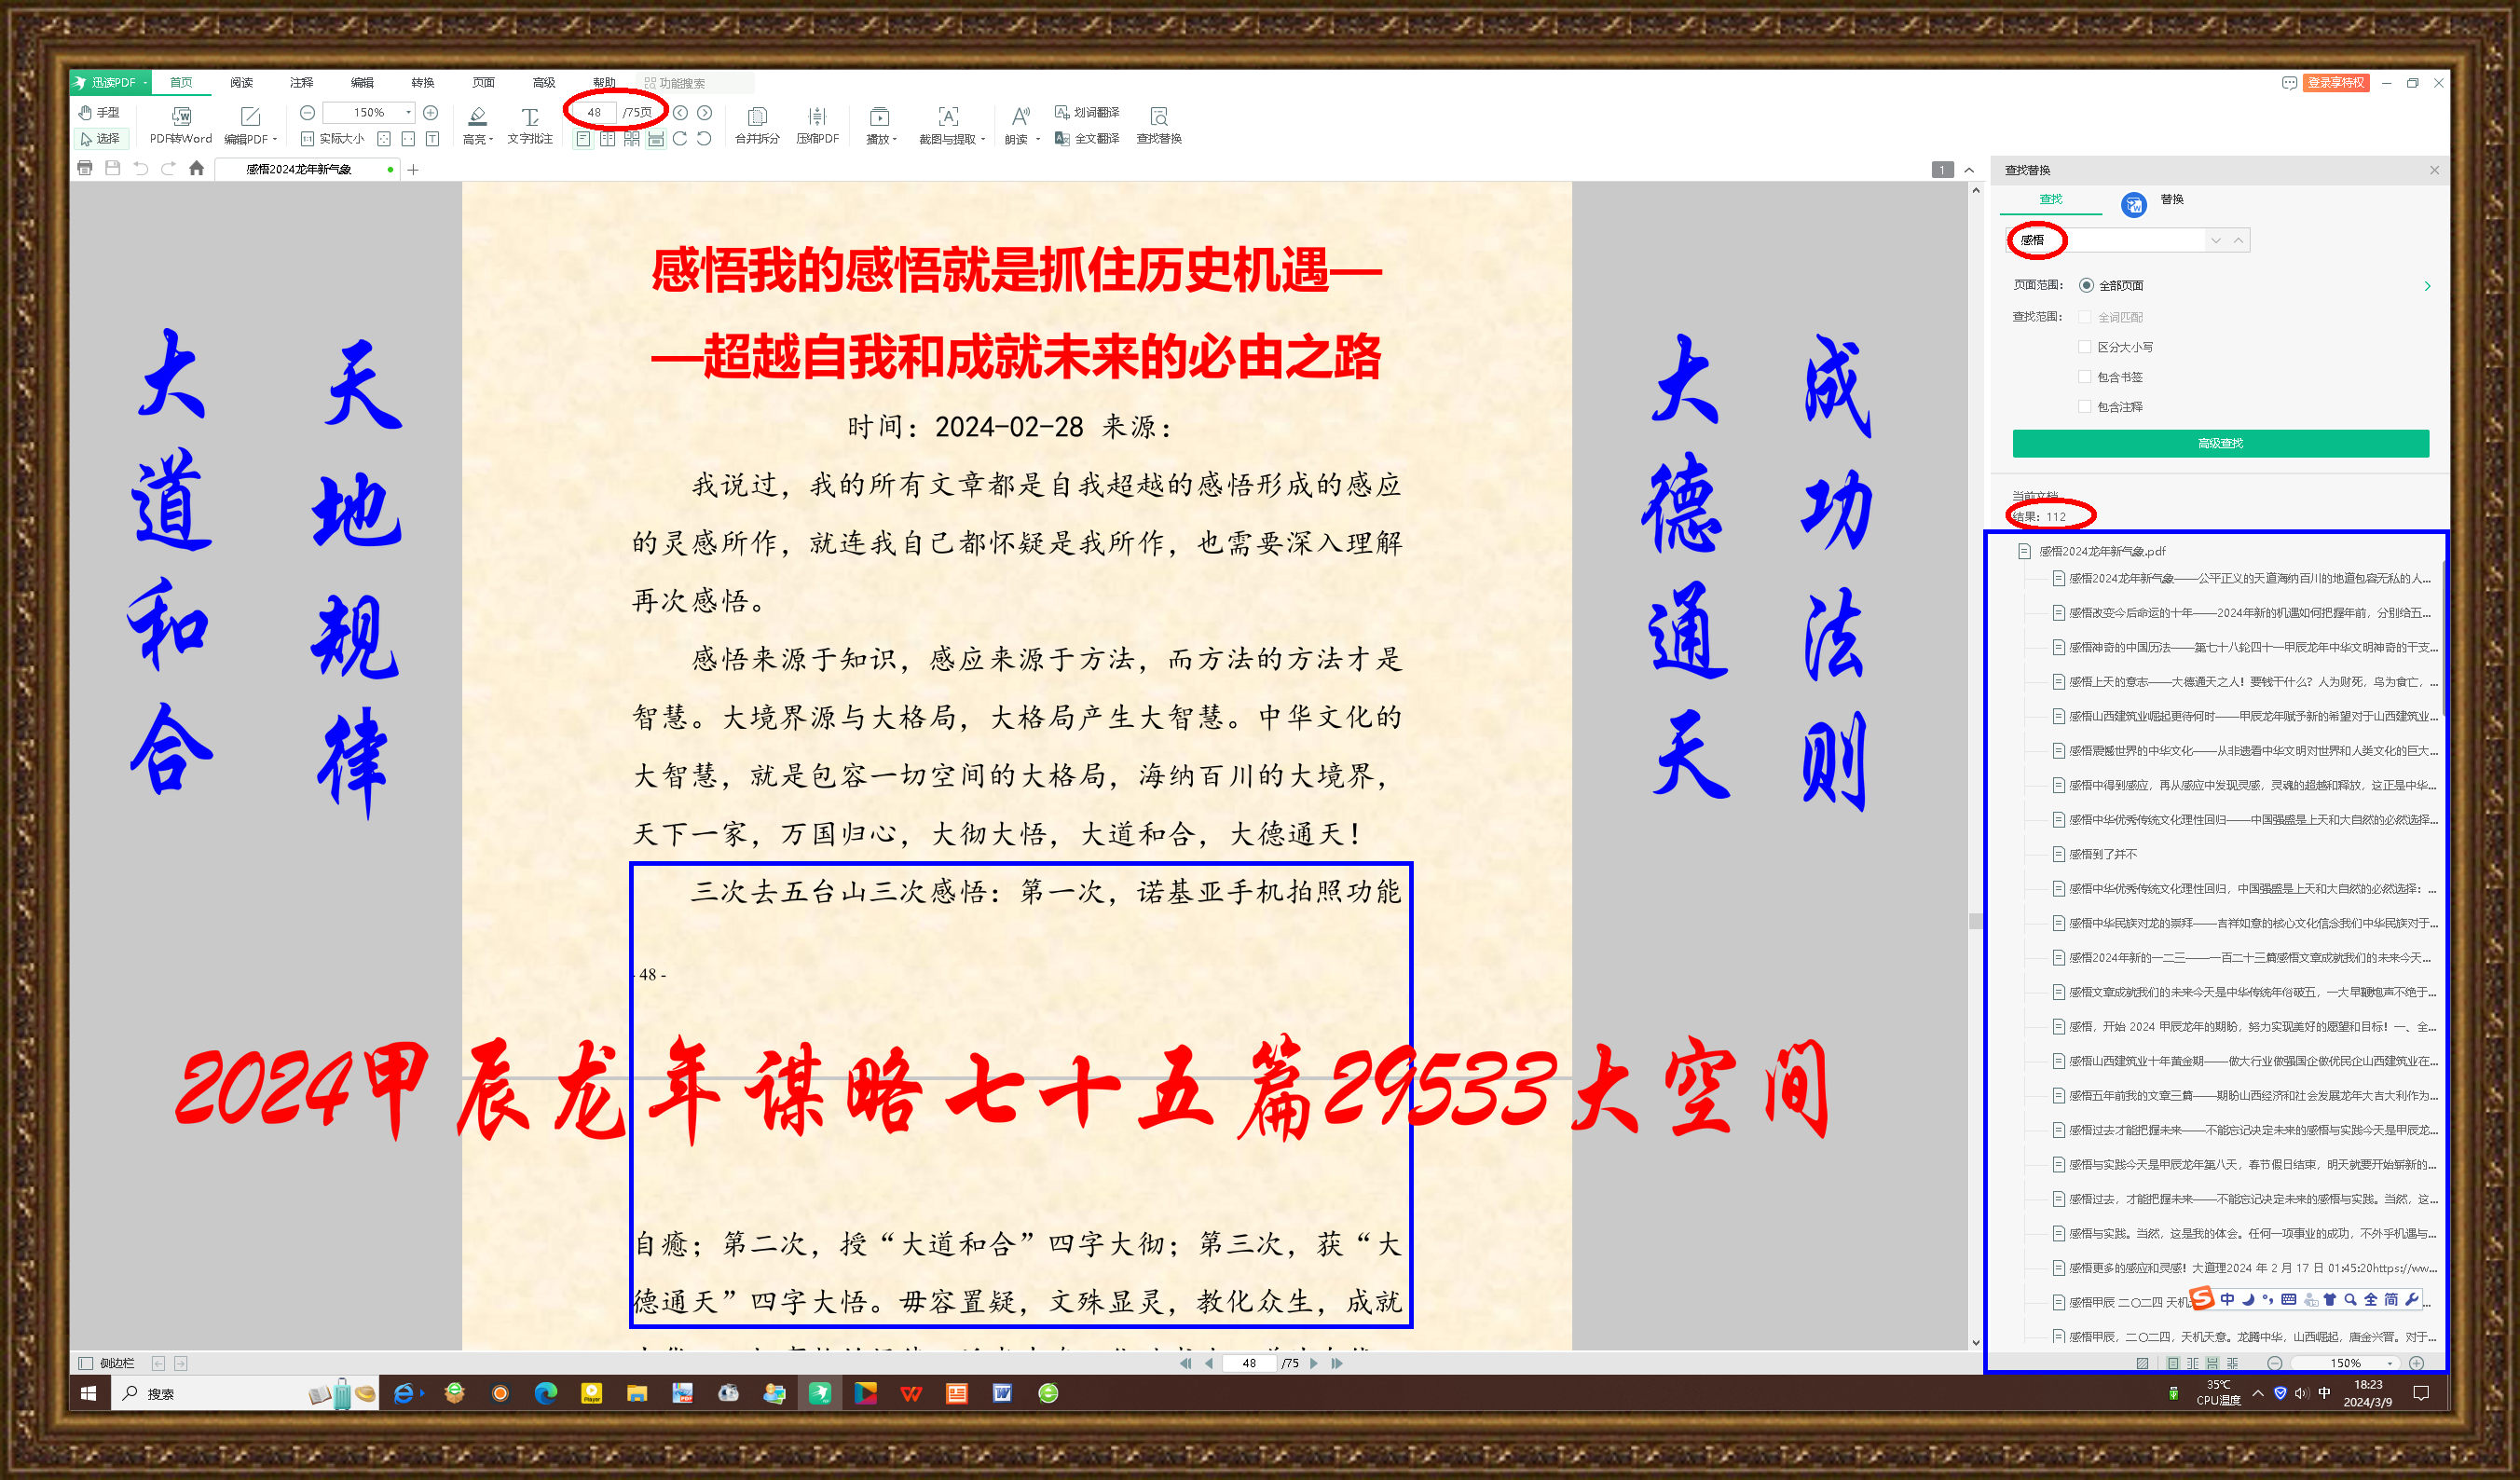Click the print icon in quick toolbar
The width and height of the screenshot is (2520, 1480).
tap(85, 168)
